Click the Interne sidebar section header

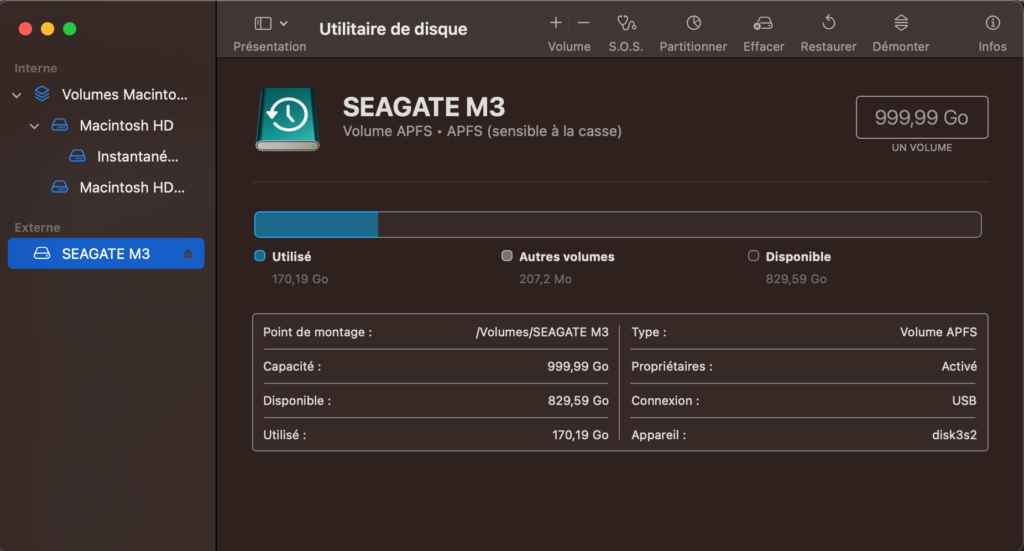36,68
